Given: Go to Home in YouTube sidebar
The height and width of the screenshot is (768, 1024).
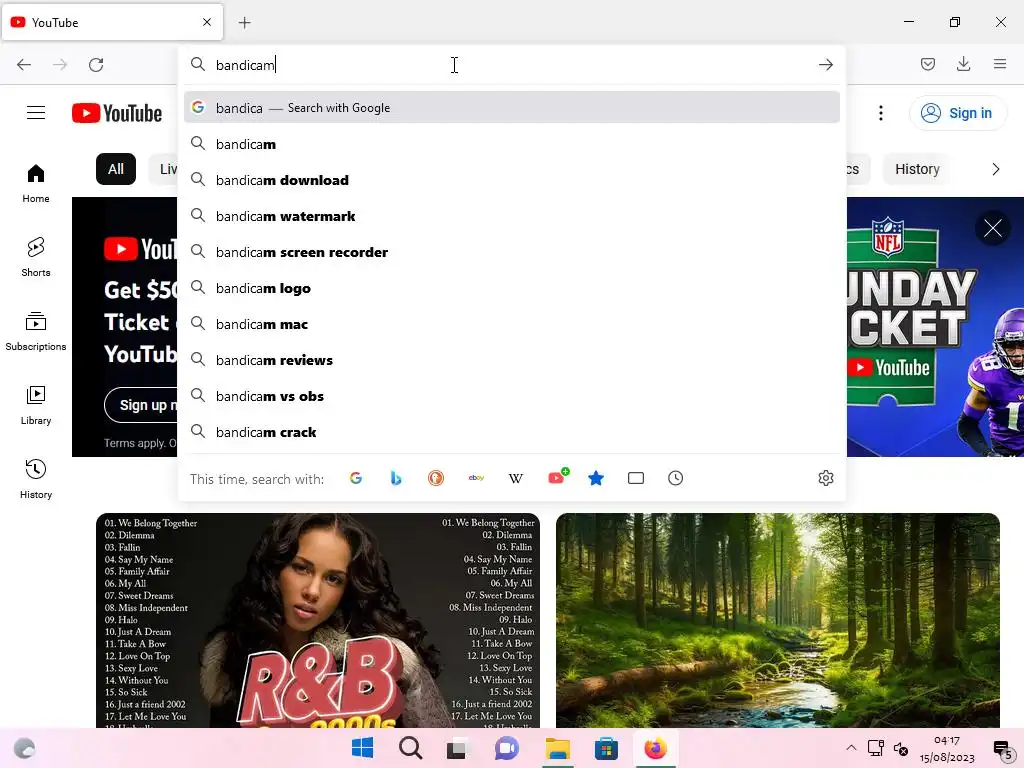Looking at the screenshot, I should (x=36, y=184).
